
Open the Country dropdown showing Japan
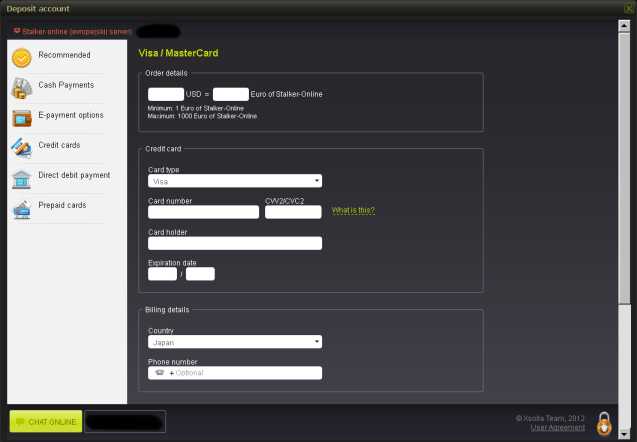tap(235, 342)
